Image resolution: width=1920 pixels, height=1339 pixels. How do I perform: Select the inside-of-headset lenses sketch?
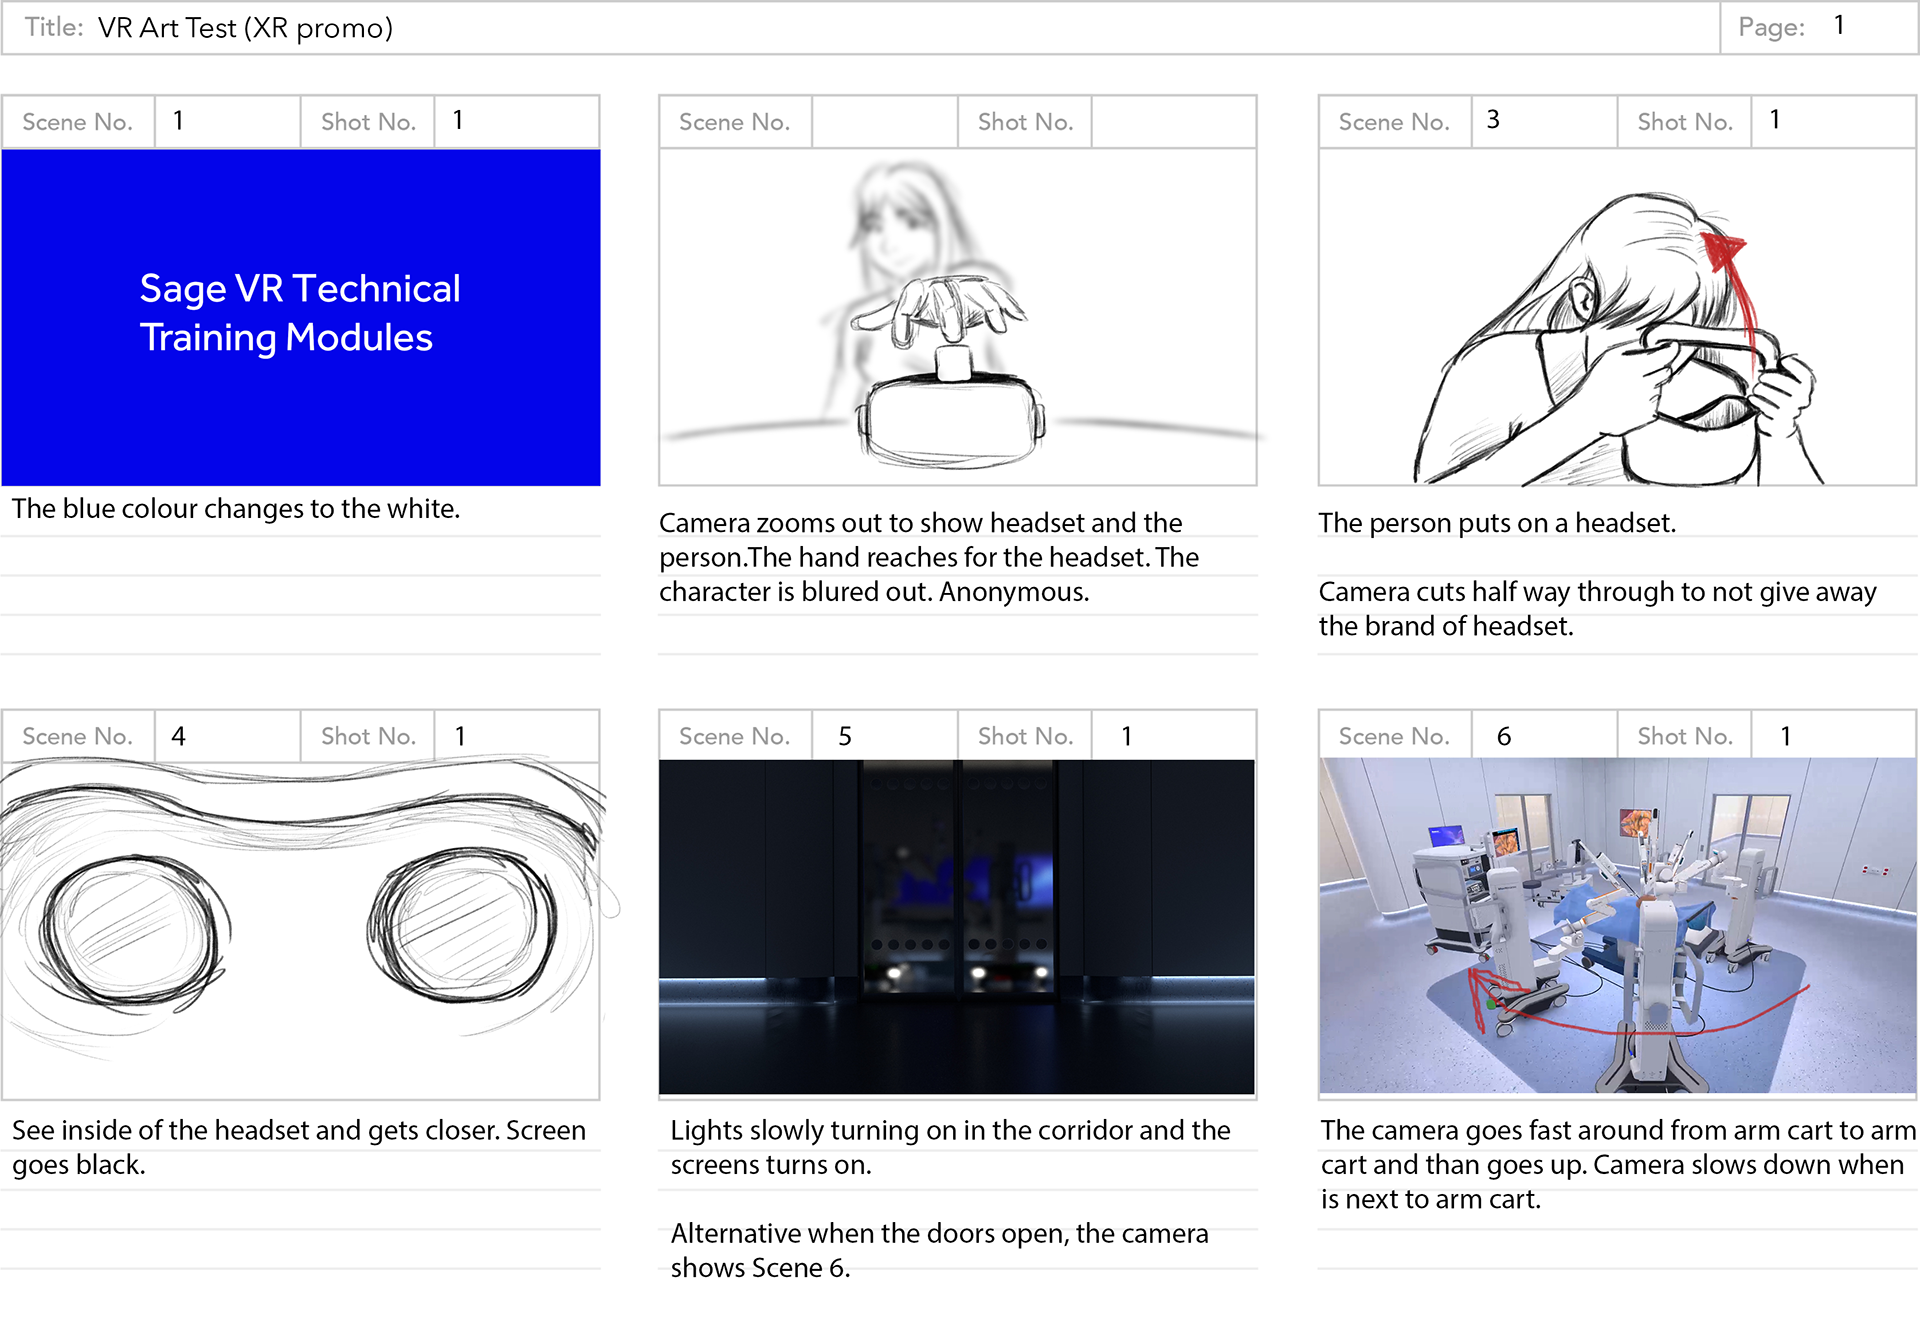(301, 930)
